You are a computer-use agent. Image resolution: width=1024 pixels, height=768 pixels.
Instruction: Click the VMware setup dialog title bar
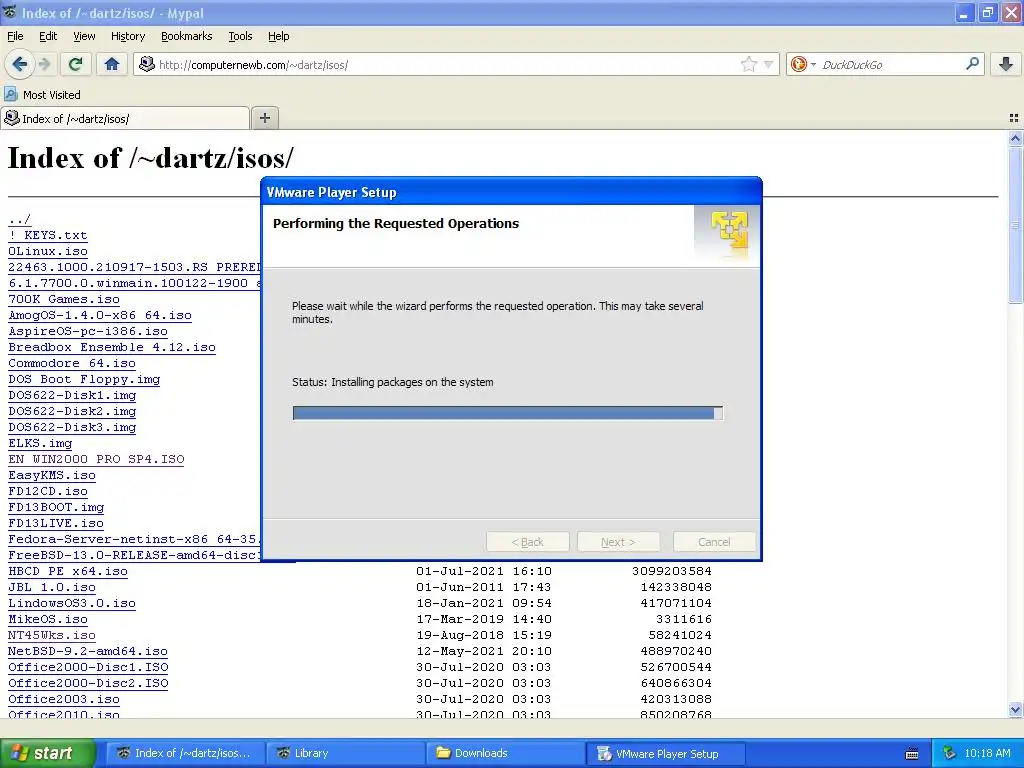pos(511,192)
